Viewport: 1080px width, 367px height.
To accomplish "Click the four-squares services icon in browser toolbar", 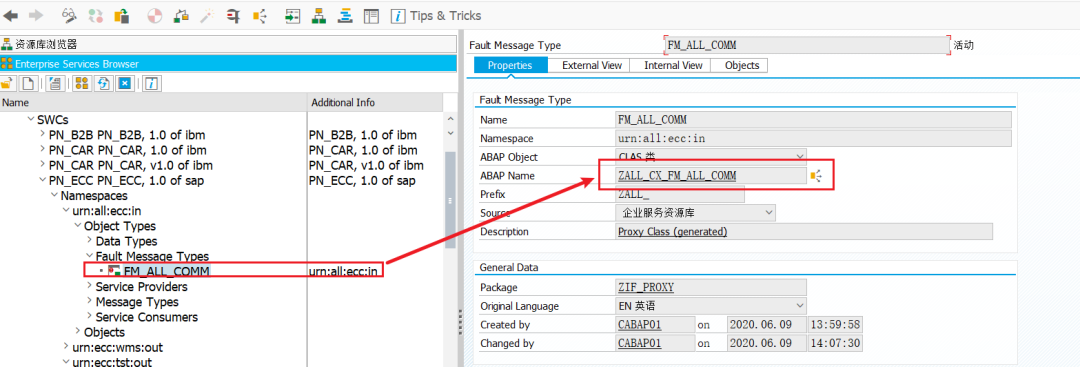I will click(x=82, y=83).
